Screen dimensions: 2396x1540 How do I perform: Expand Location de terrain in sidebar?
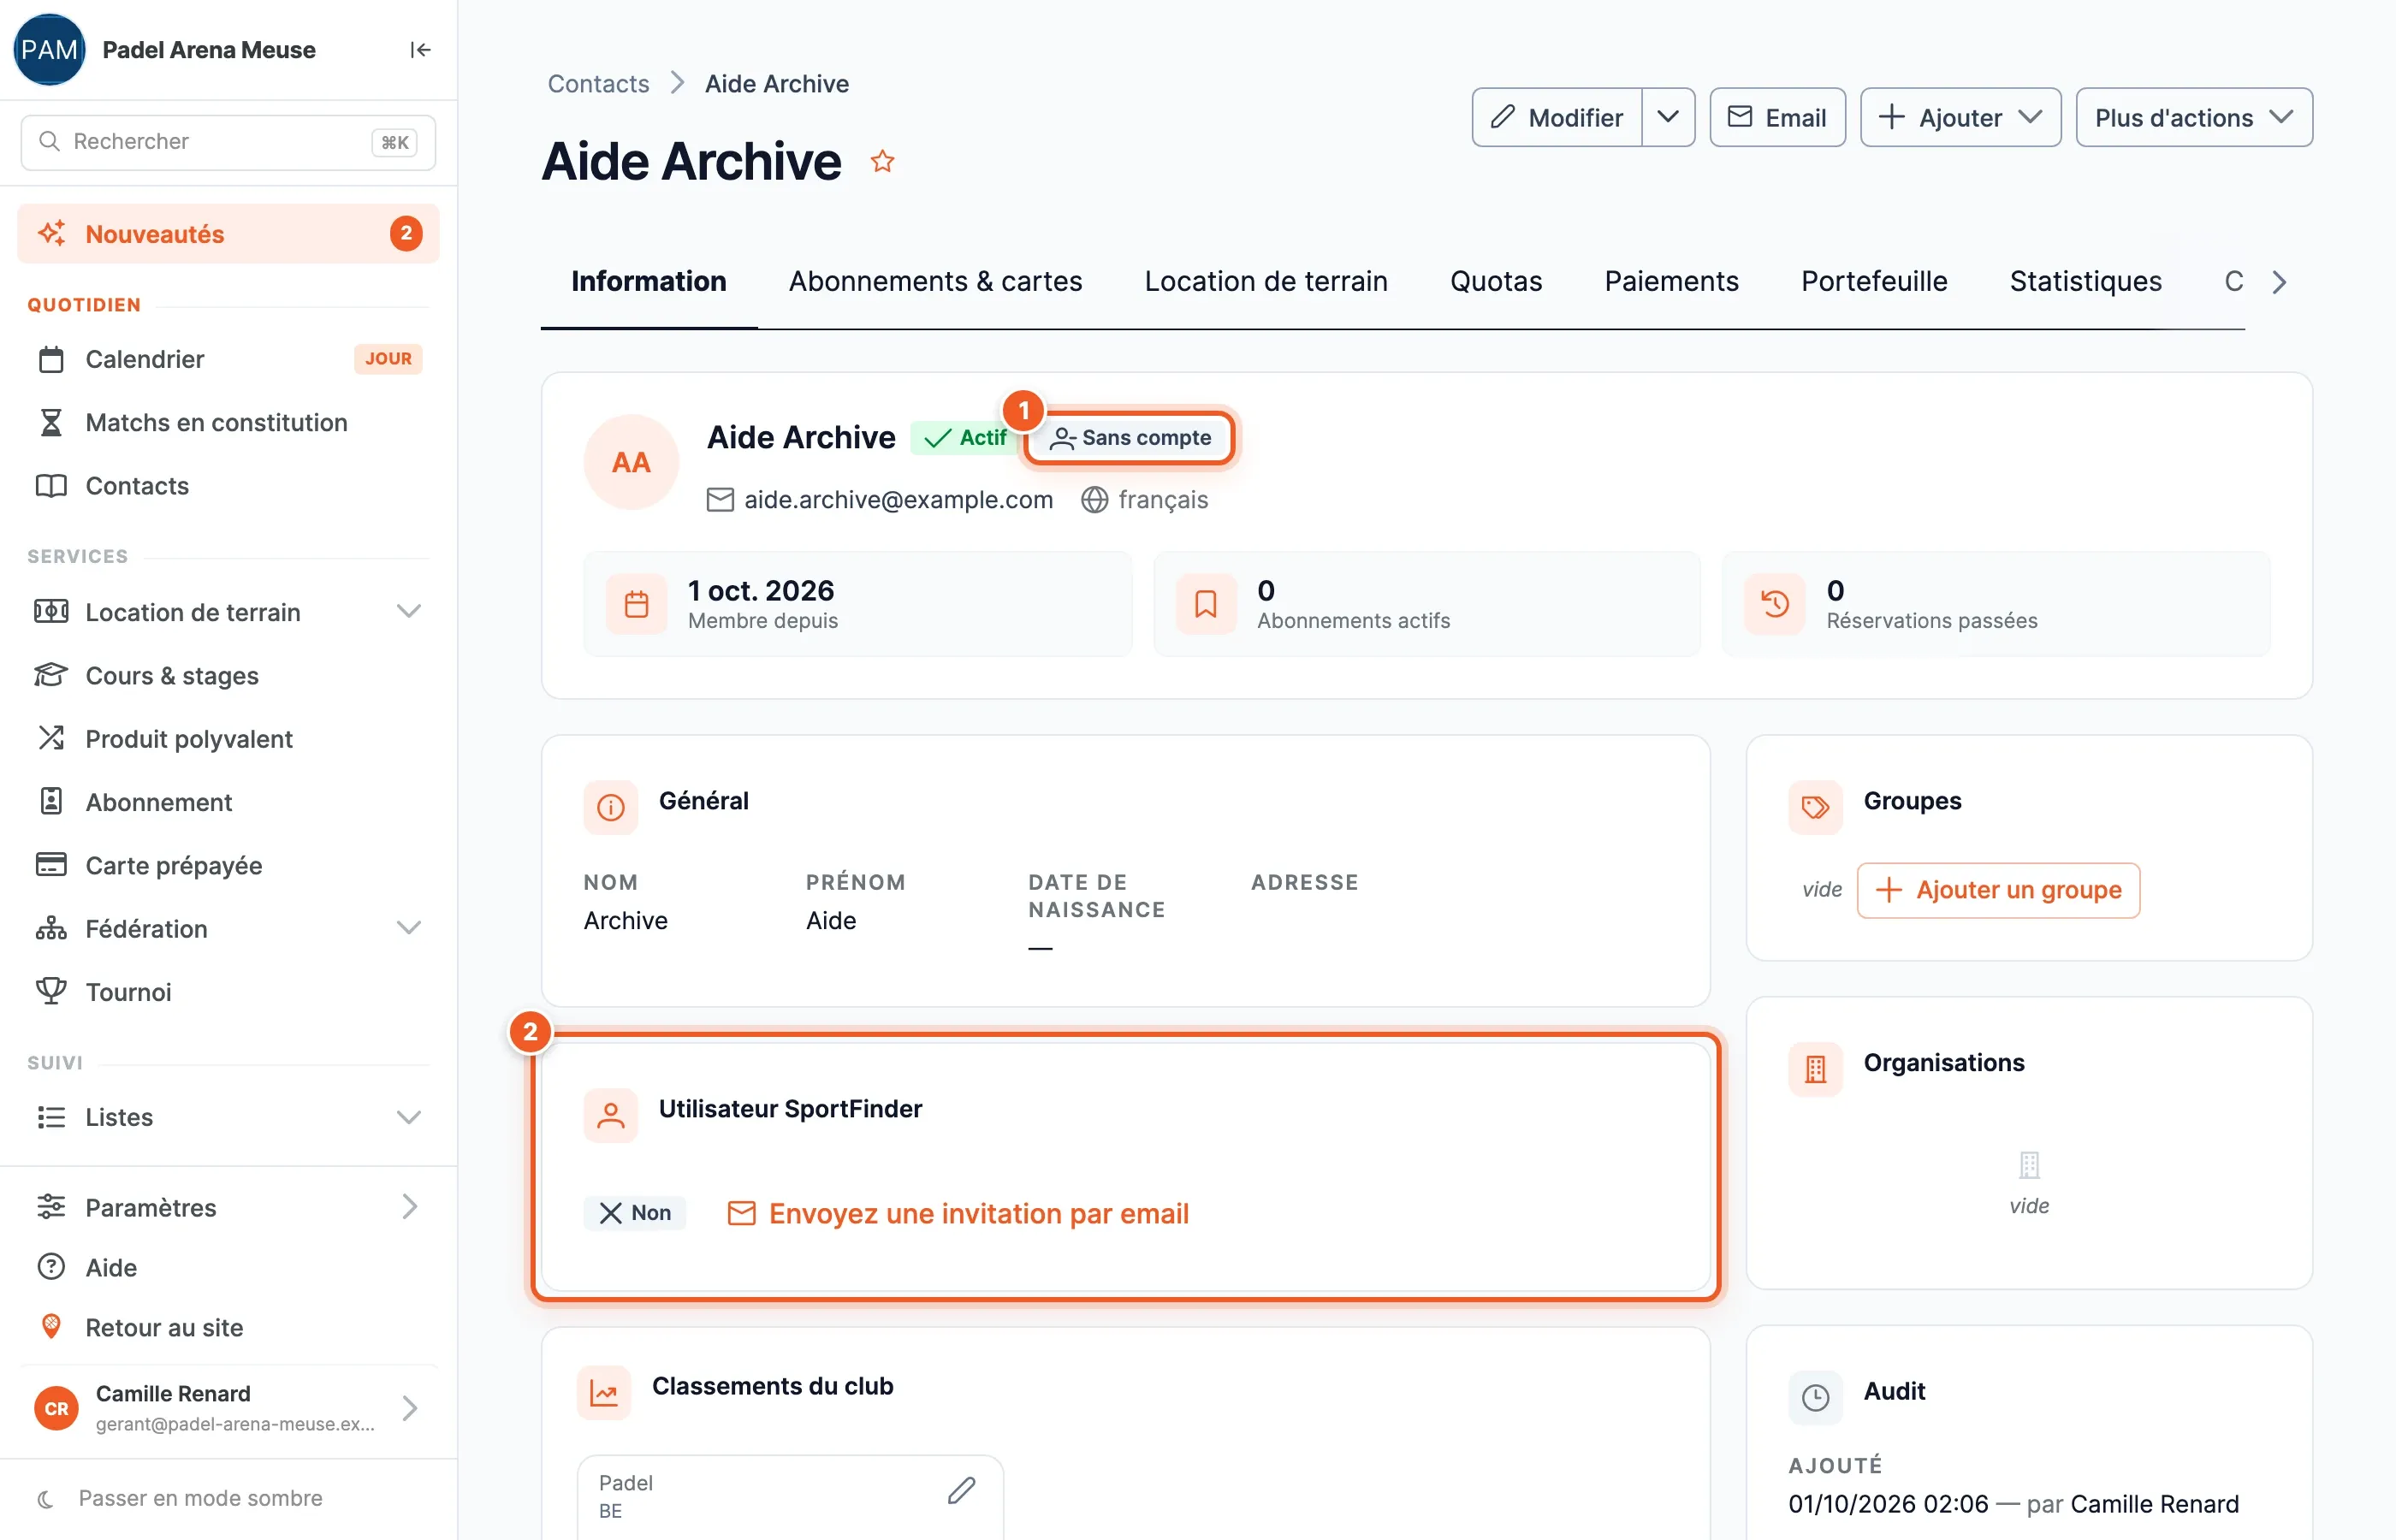coord(408,611)
